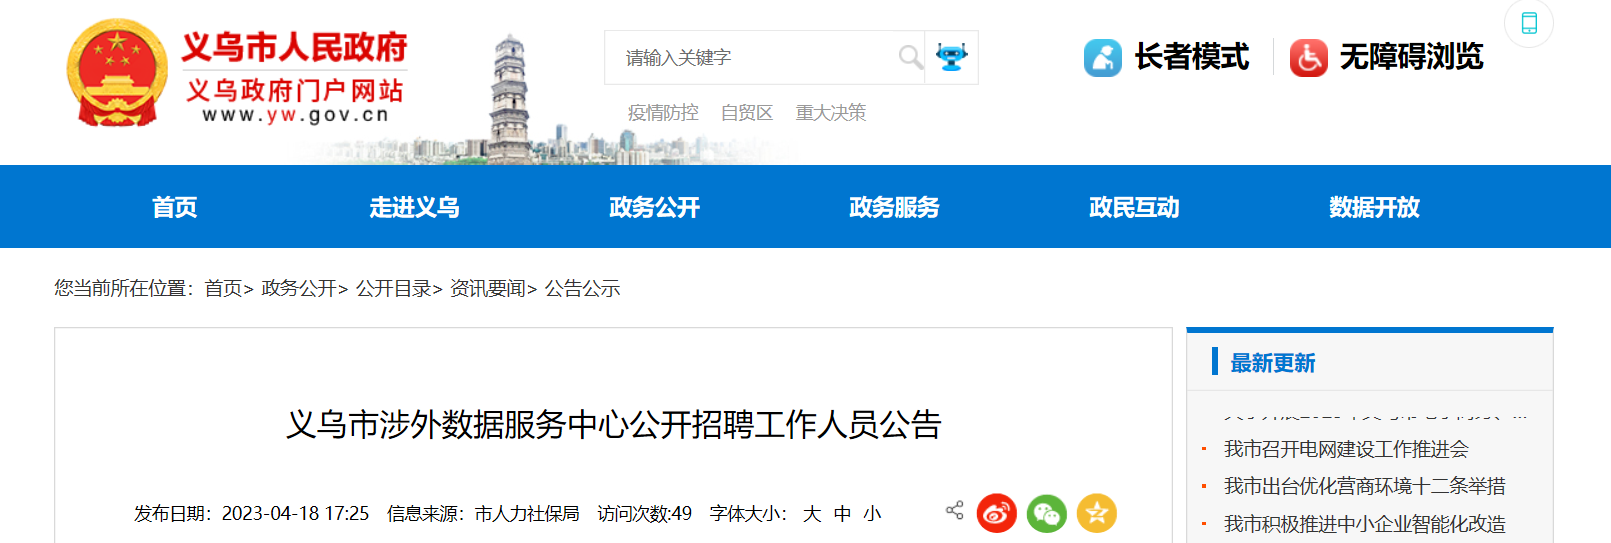Select the 走进义乌 nav item

(414, 207)
